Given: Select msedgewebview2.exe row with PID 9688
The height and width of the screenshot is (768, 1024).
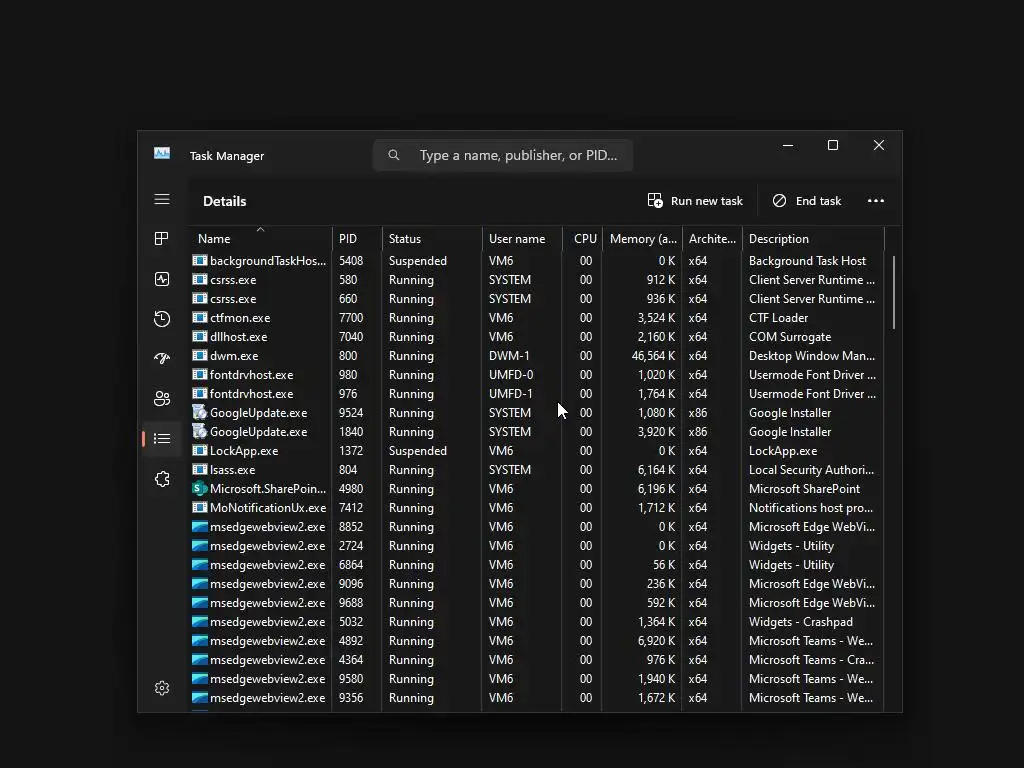Looking at the screenshot, I should click(537, 602).
